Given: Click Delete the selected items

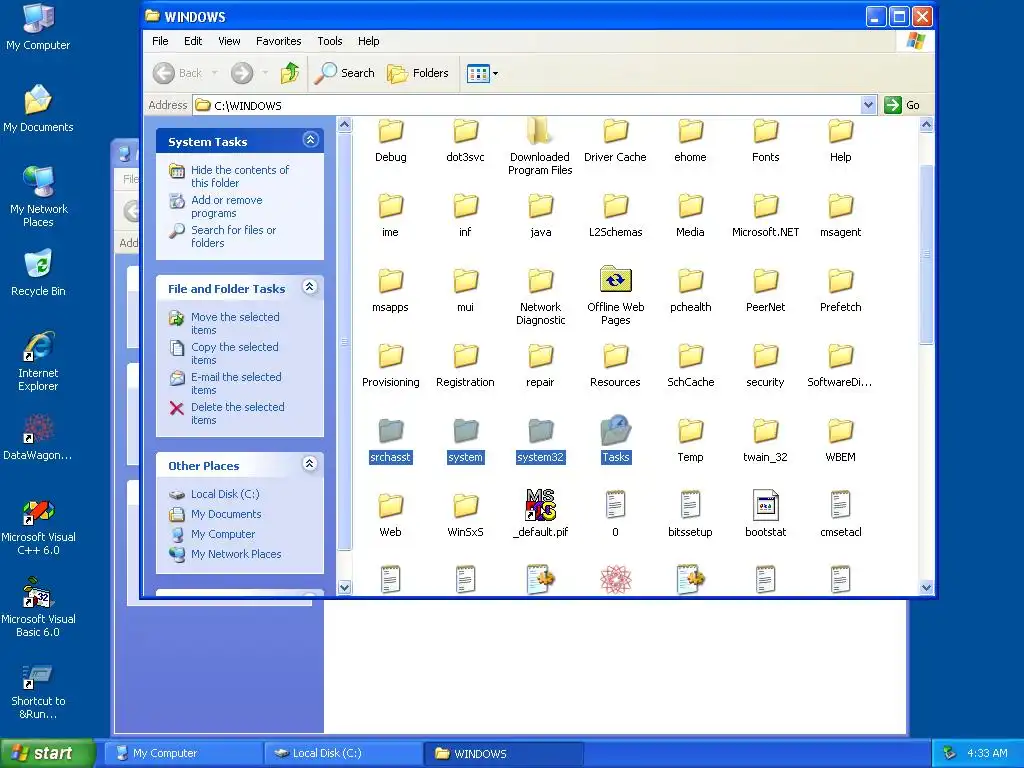Looking at the screenshot, I should click(238, 413).
